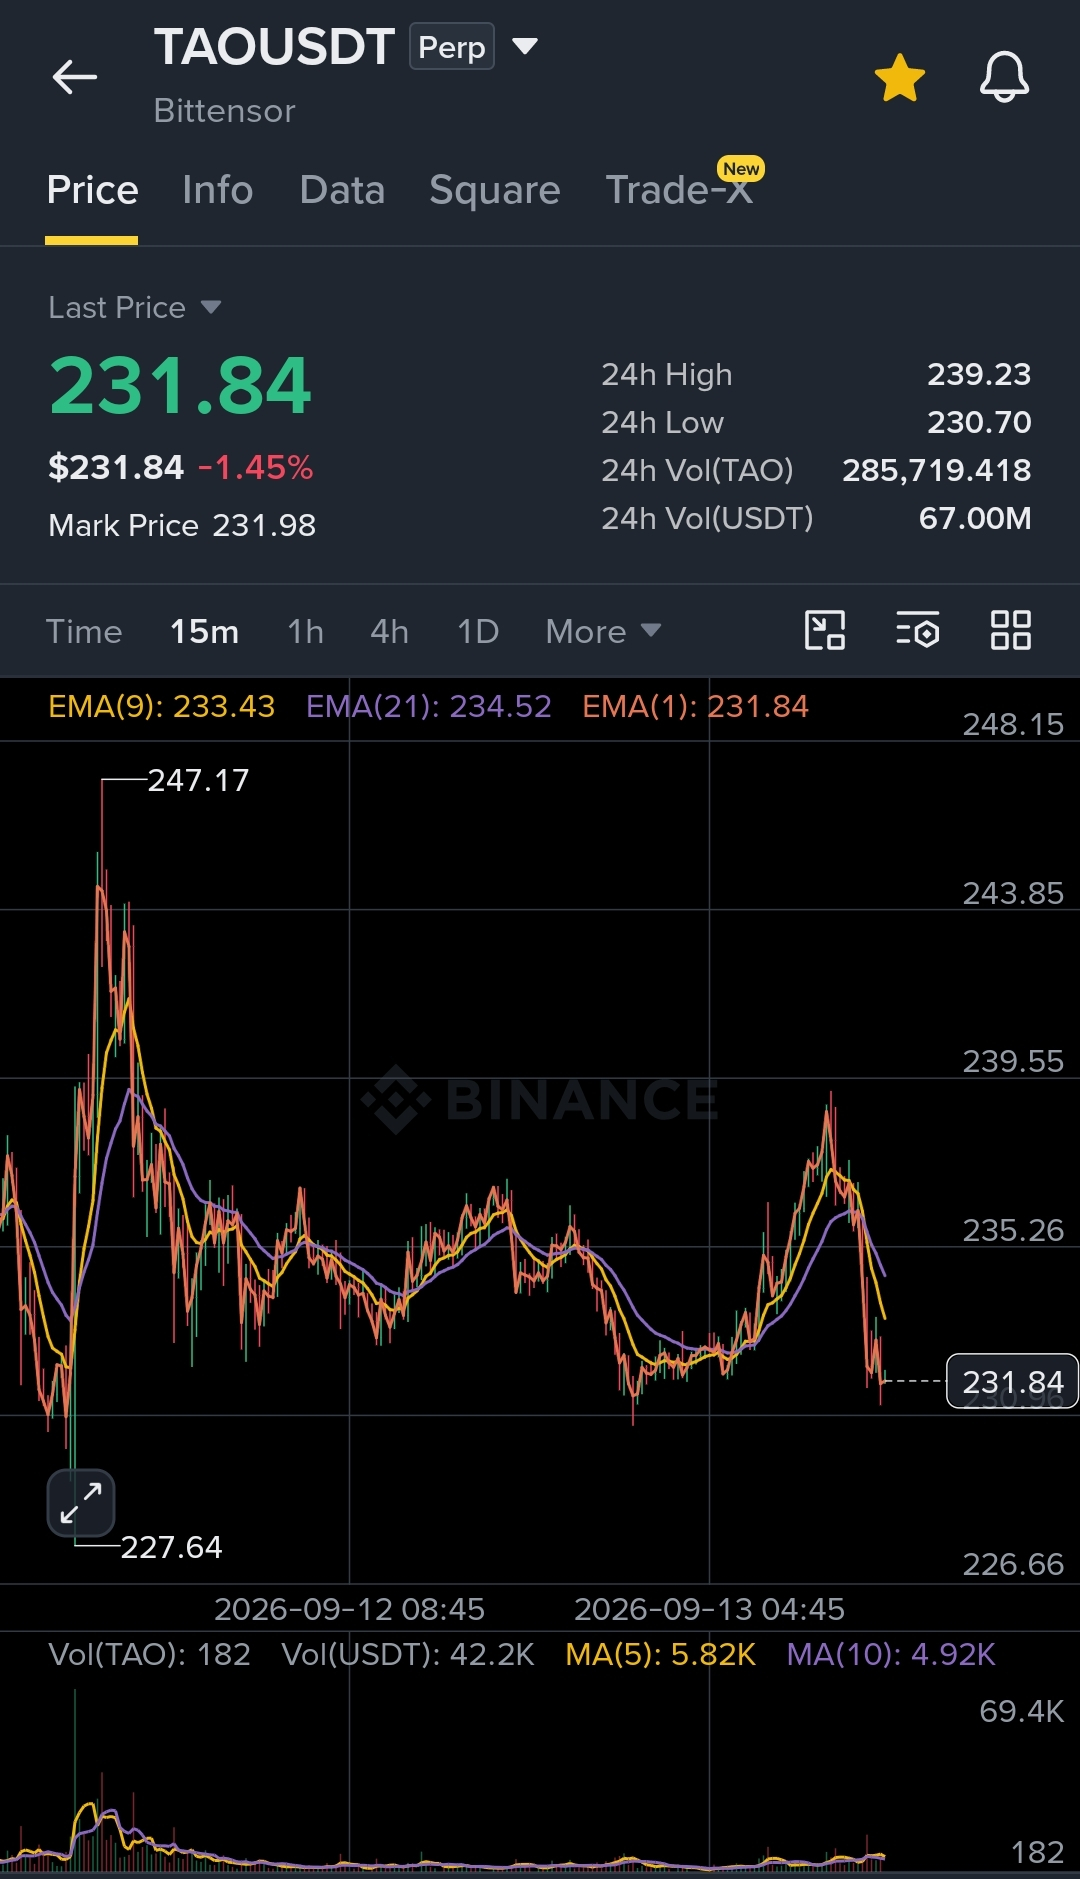The height and width of the screenshot is (1879, 1080).
Task: Tap the EMA(9) indicator label
Action: [161, 707]
